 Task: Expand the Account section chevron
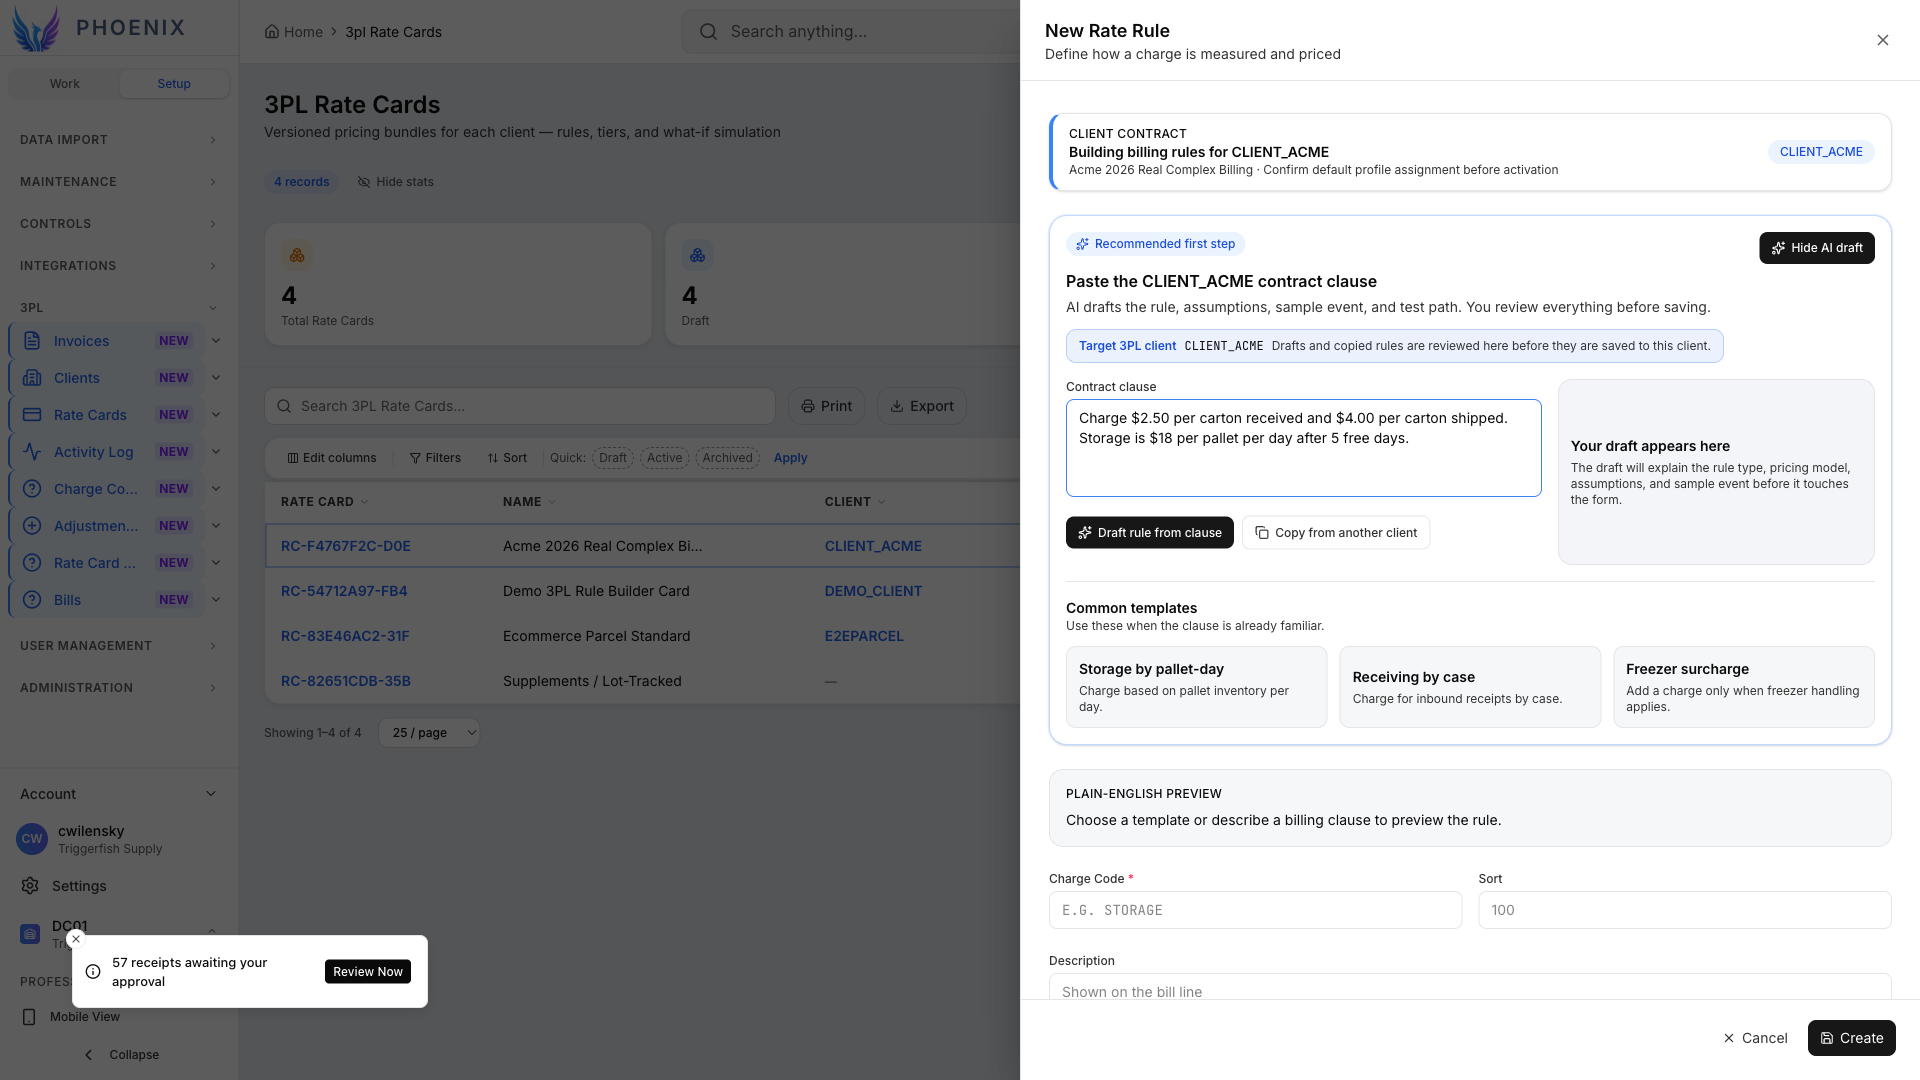click(211, 794)
